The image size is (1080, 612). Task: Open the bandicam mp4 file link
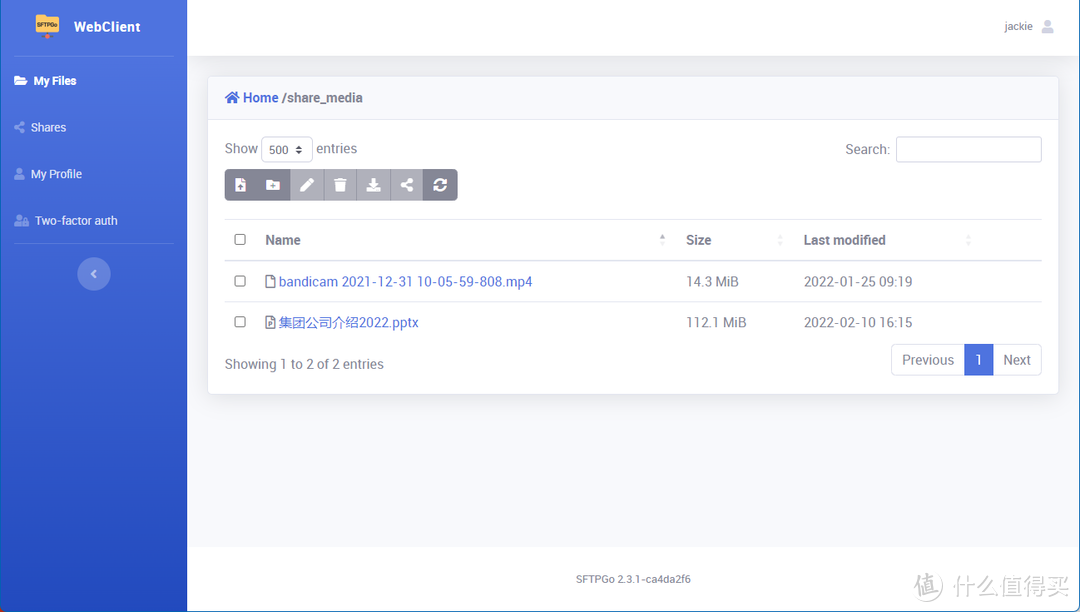pyautogui.click(x=405, y=282)
